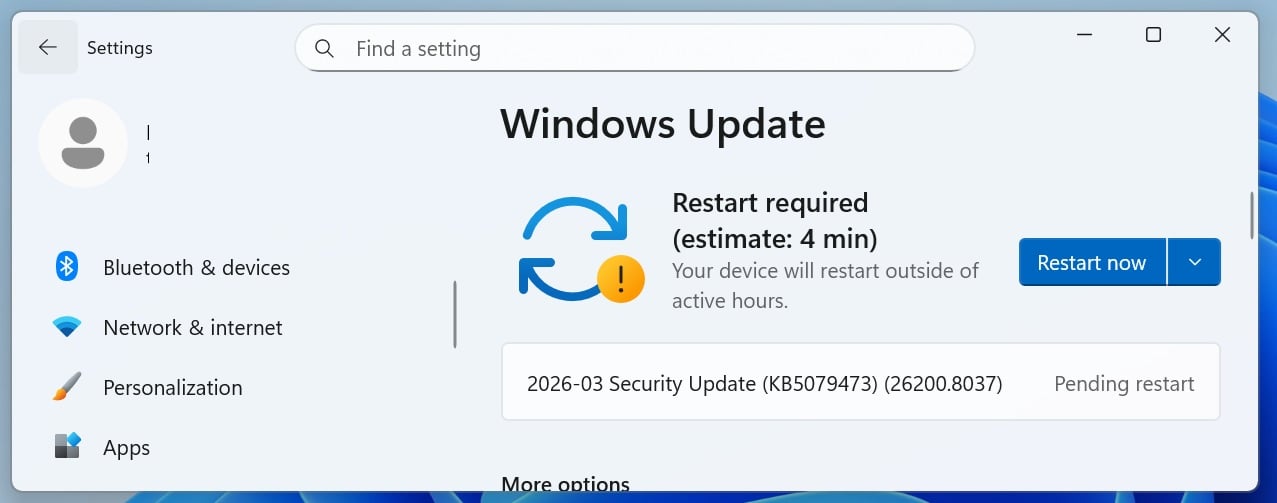Click the sidebar navigation scrollbar
The image size is (1277, 503).
pyautogui.click(x=455, y=314)
